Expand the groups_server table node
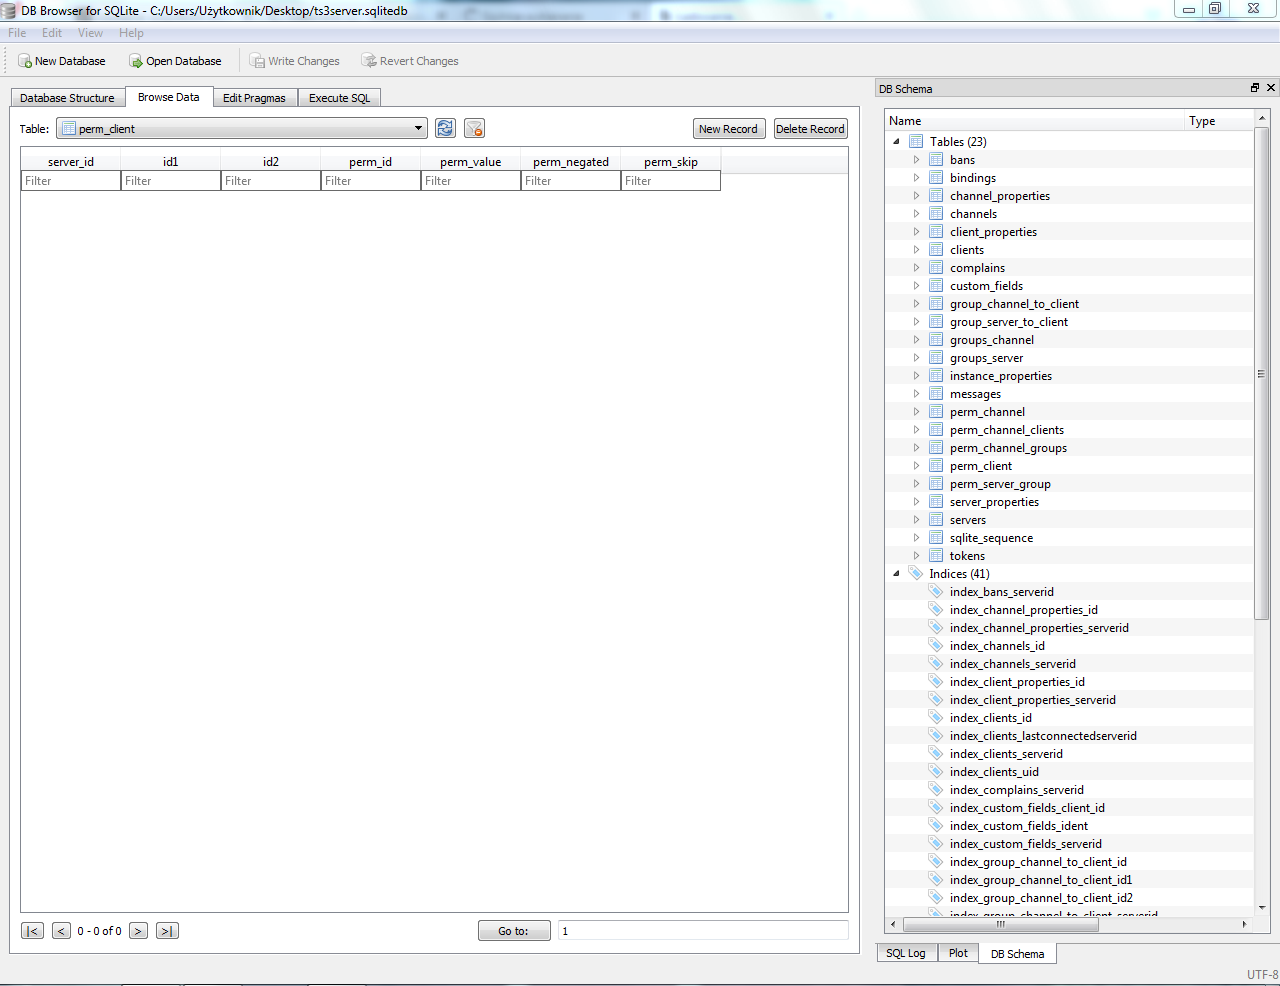 (x=916, y=357)
